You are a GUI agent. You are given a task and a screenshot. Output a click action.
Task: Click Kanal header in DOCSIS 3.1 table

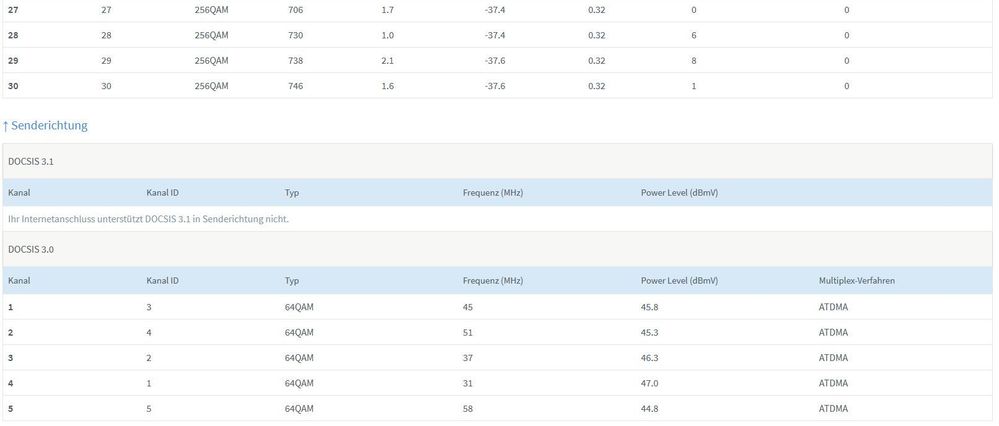[19, 193]
